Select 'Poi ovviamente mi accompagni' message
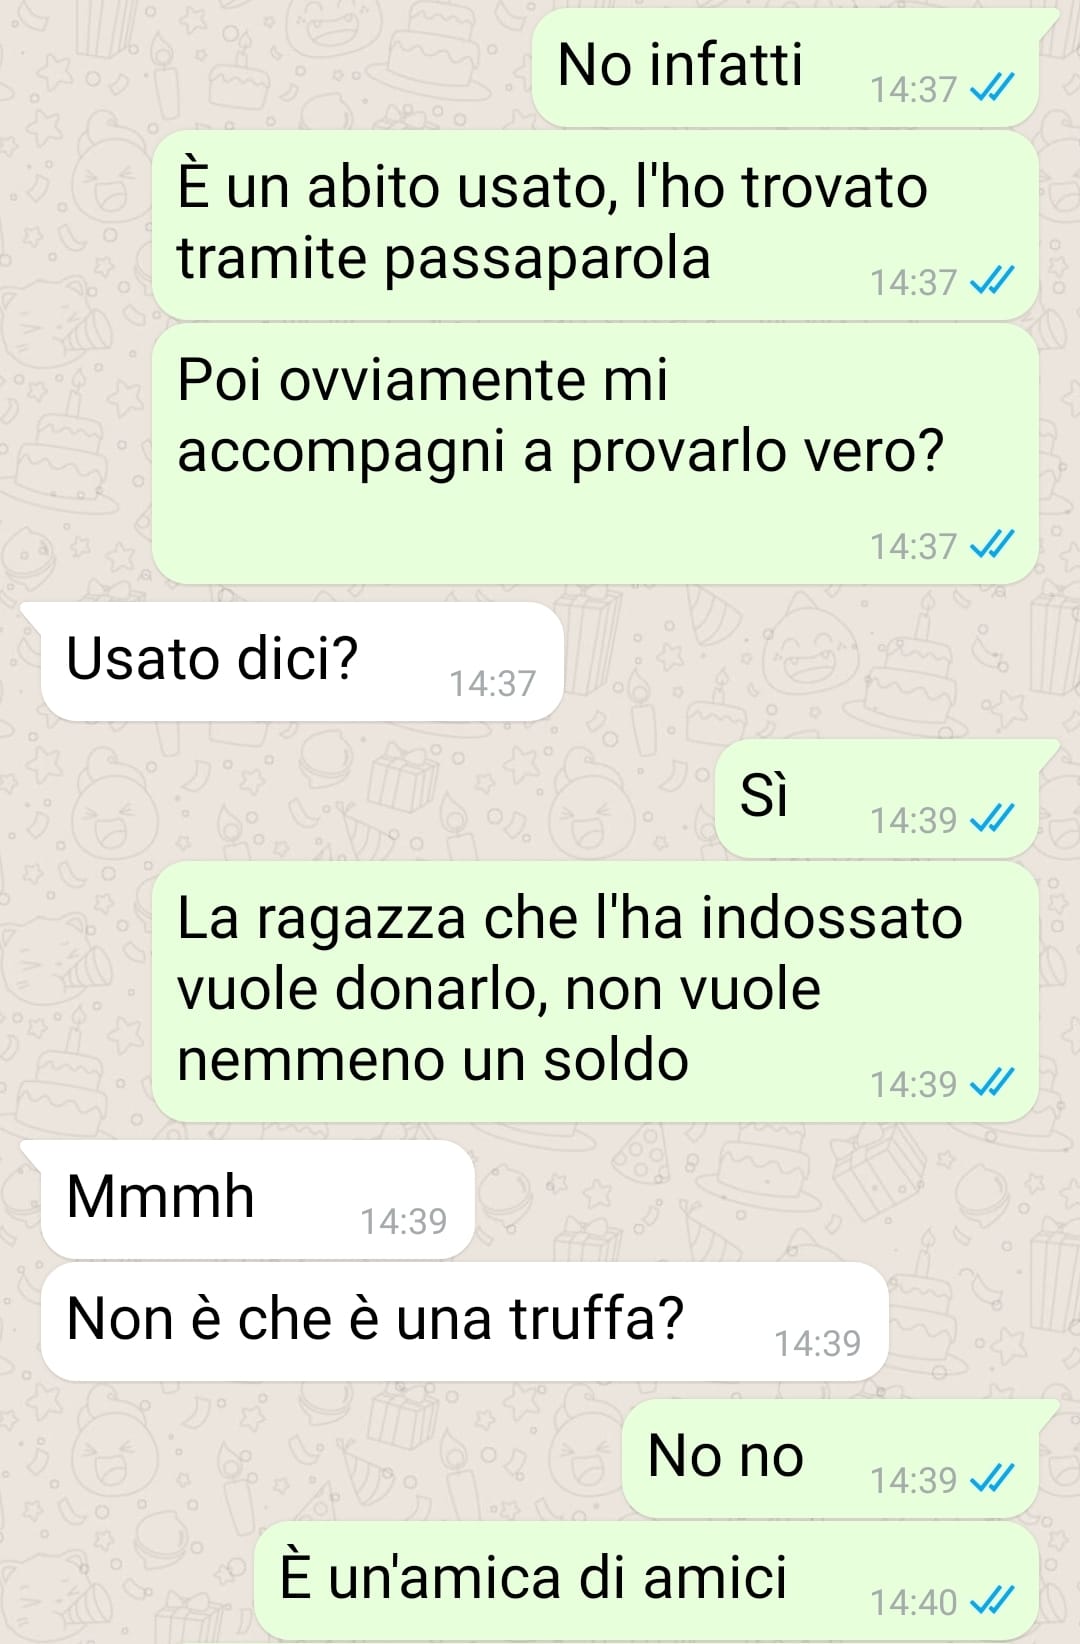Screen dimensions: 1080x1644 click(595, 453)
